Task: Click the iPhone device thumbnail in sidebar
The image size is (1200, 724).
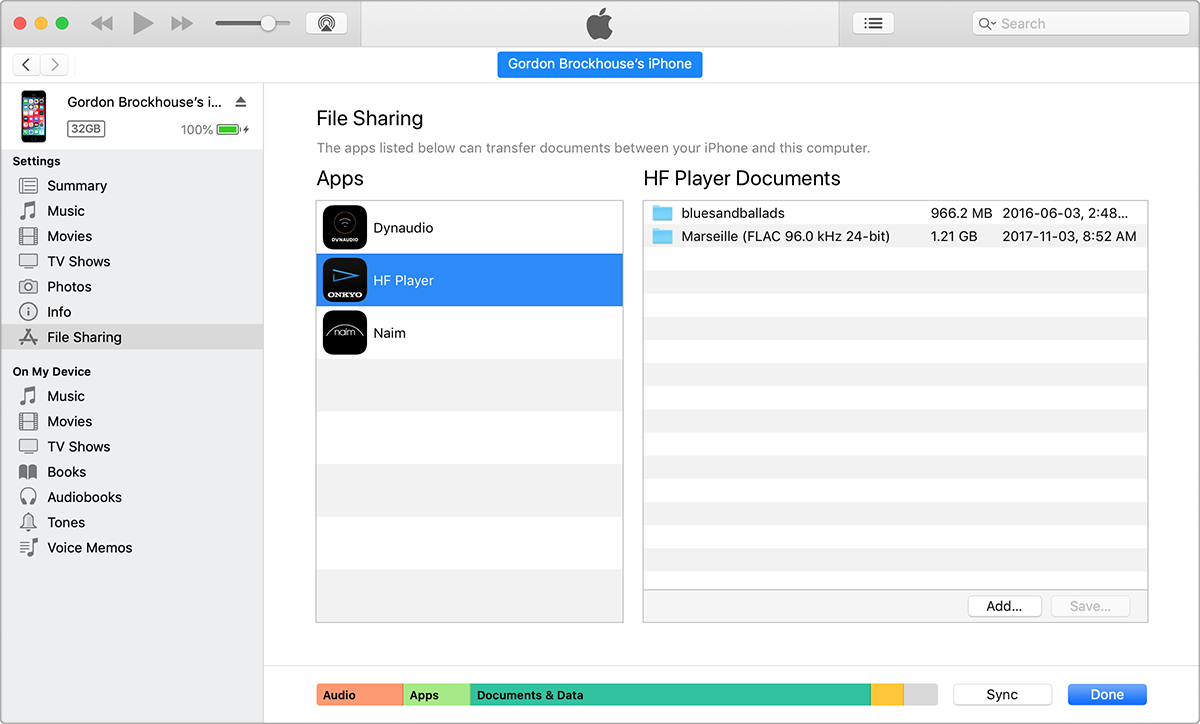Action: click(33, 116)
